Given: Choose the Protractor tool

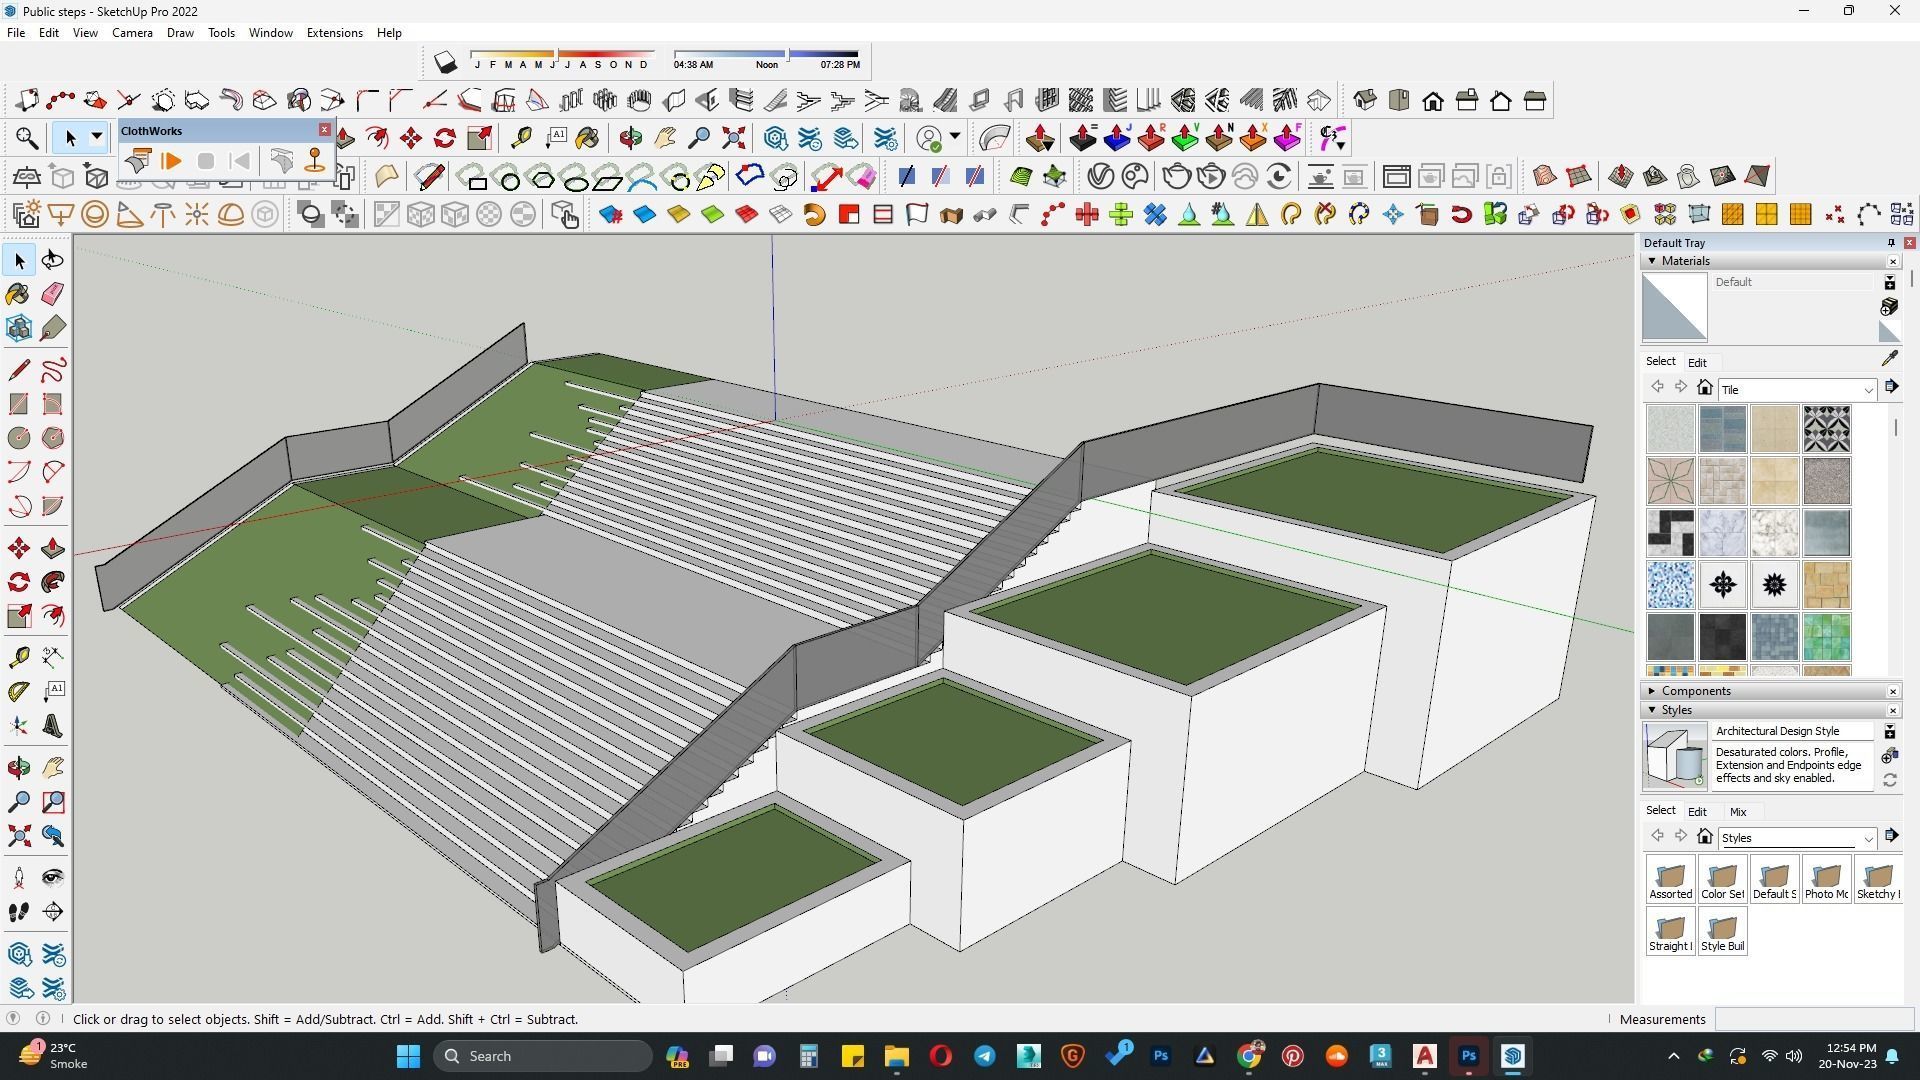Looking at the screenshot, I should pos(19,691).
